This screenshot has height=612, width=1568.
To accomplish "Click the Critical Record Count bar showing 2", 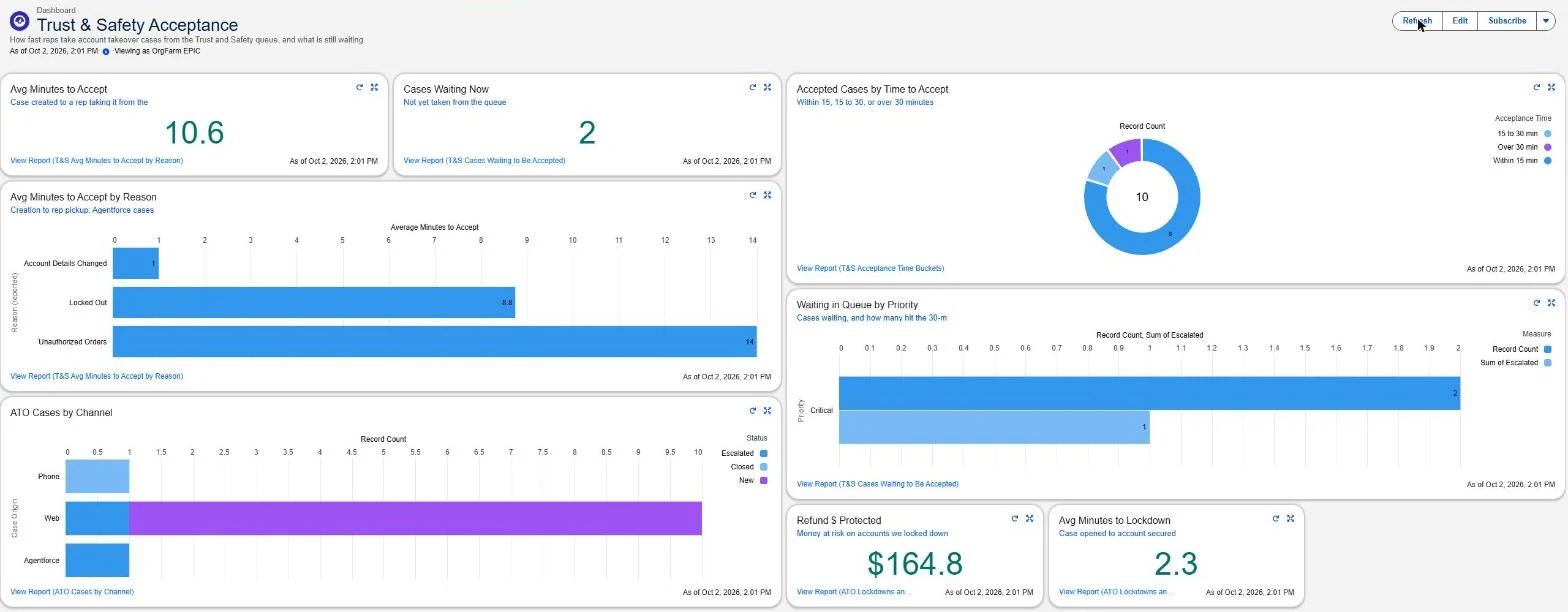I will click(x=1149, y=393).
